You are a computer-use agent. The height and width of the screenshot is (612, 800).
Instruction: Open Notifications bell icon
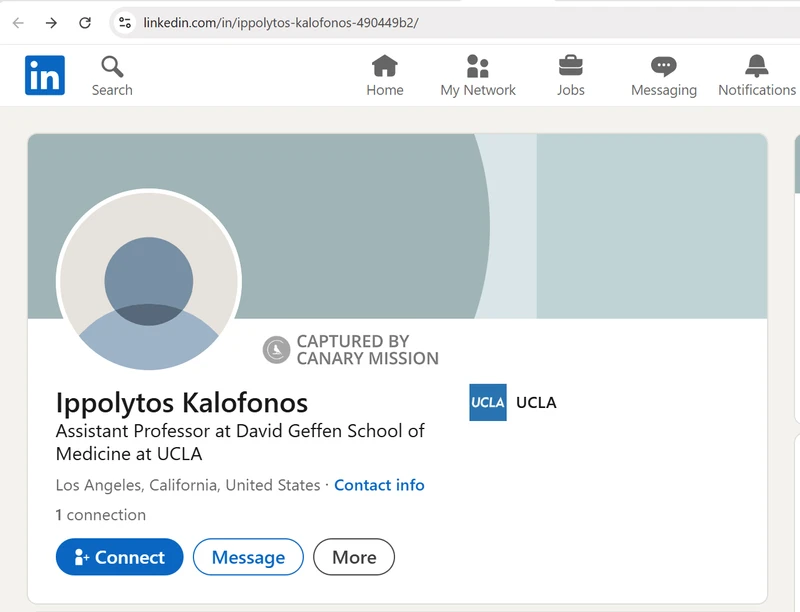(757, 66)
